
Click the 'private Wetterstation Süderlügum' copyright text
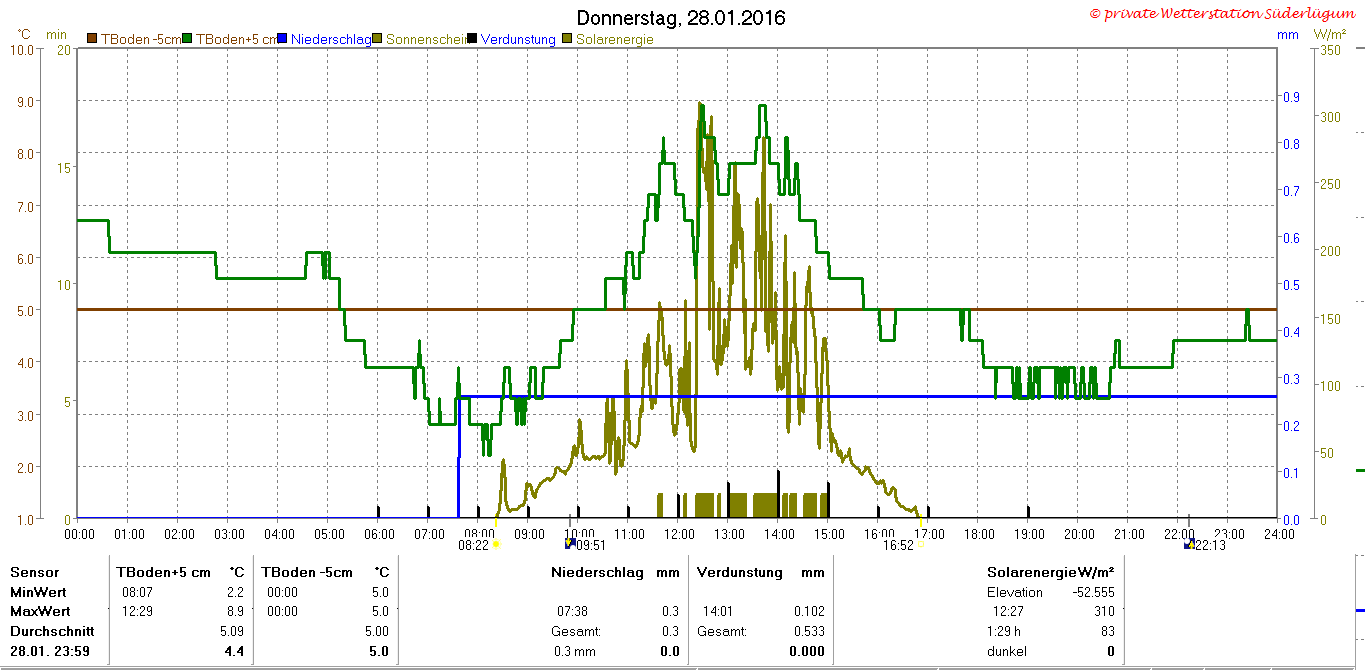[x=1224, y=13]
